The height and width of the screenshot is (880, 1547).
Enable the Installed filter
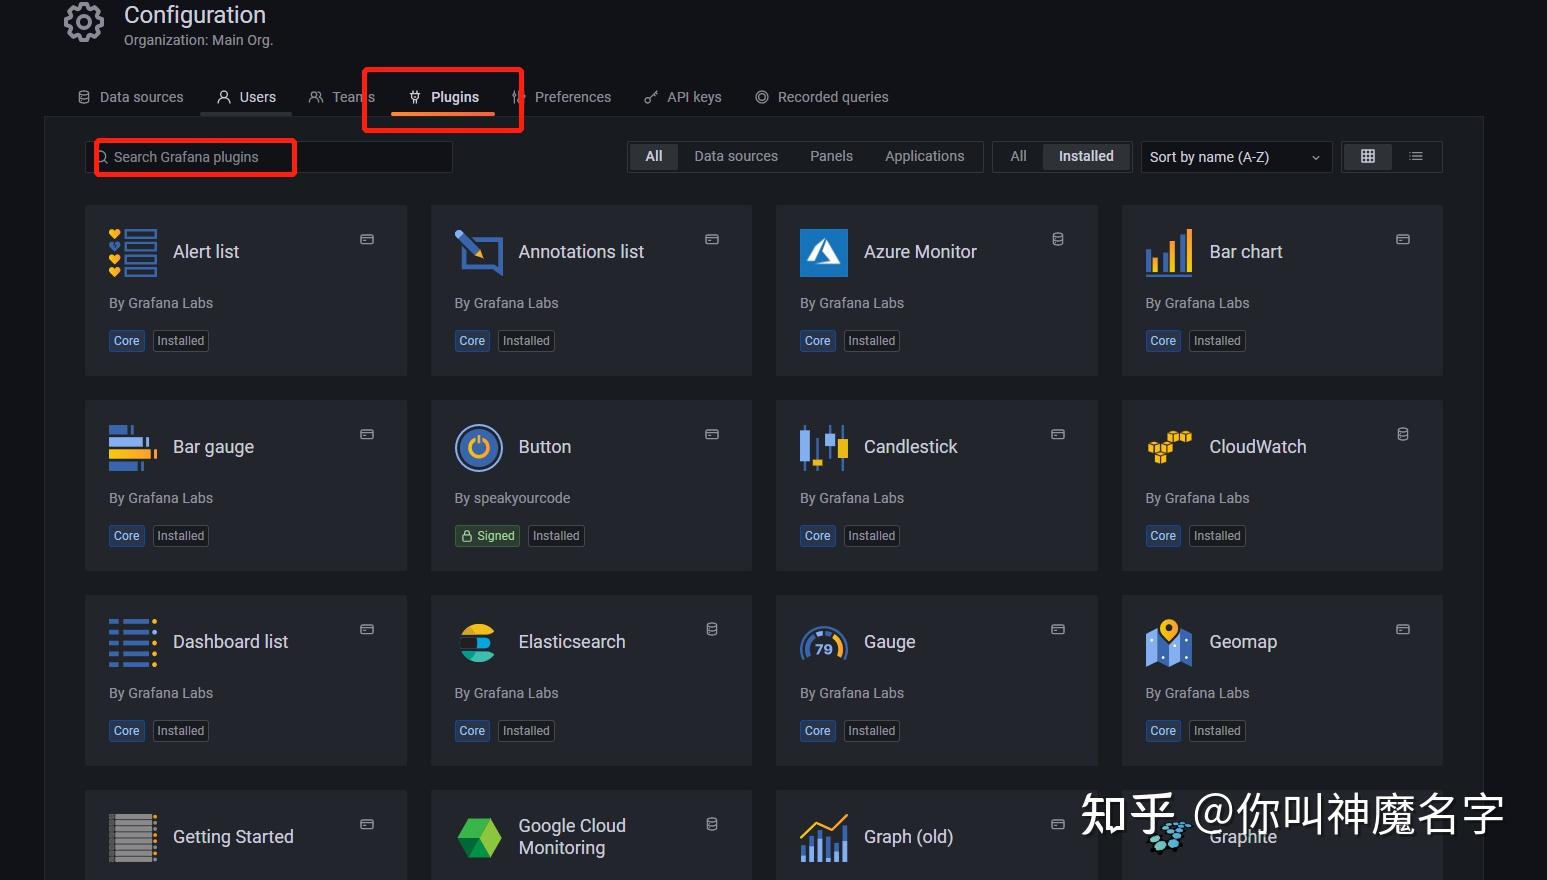click(x=1085, y=156)
